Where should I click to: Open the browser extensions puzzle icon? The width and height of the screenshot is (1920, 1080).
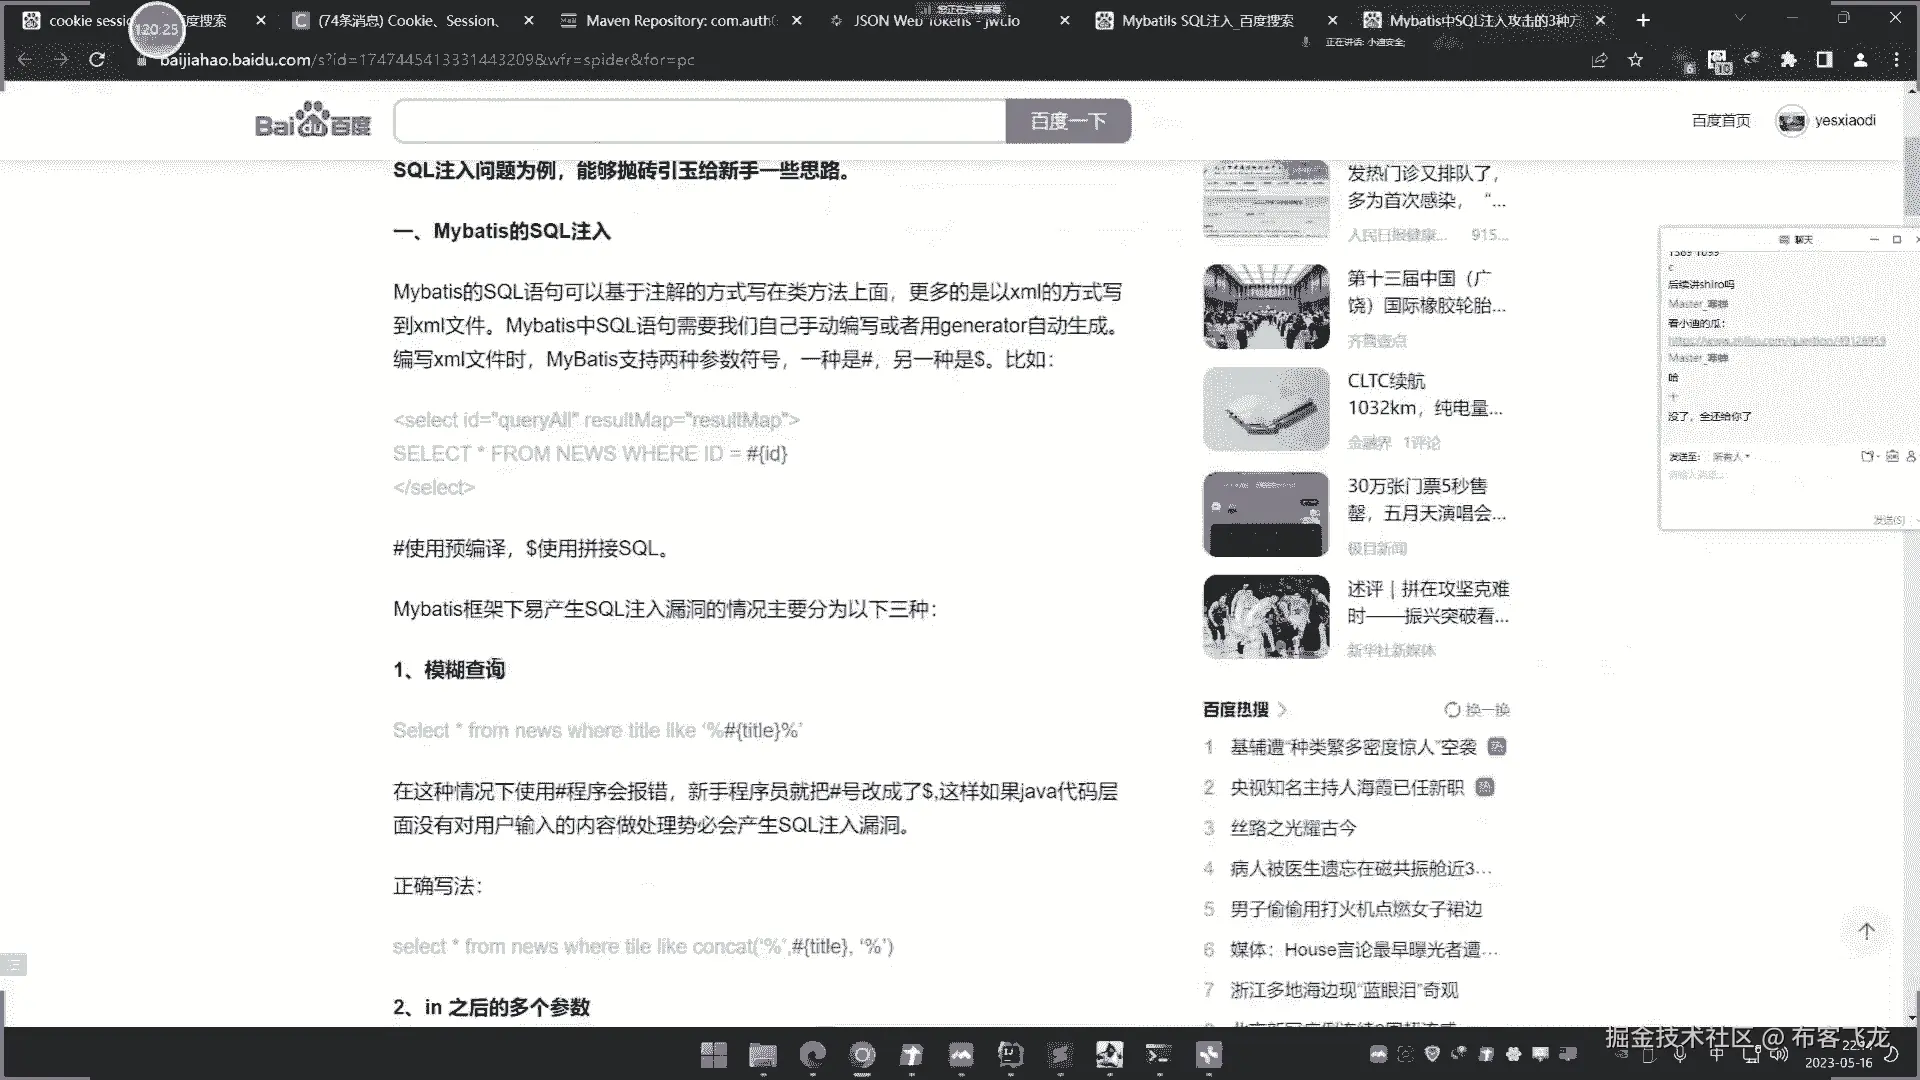1789,60
